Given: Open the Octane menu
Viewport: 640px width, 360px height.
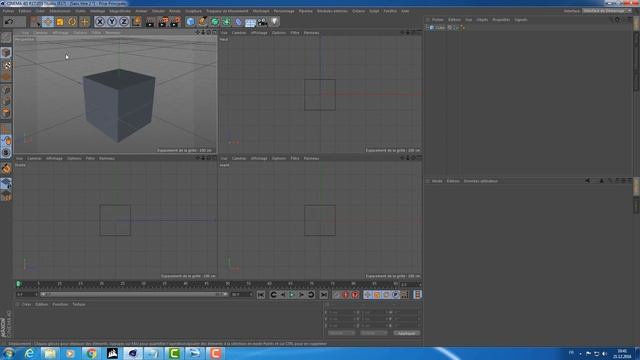Looking at the screenshot, I should pos(358,11).
